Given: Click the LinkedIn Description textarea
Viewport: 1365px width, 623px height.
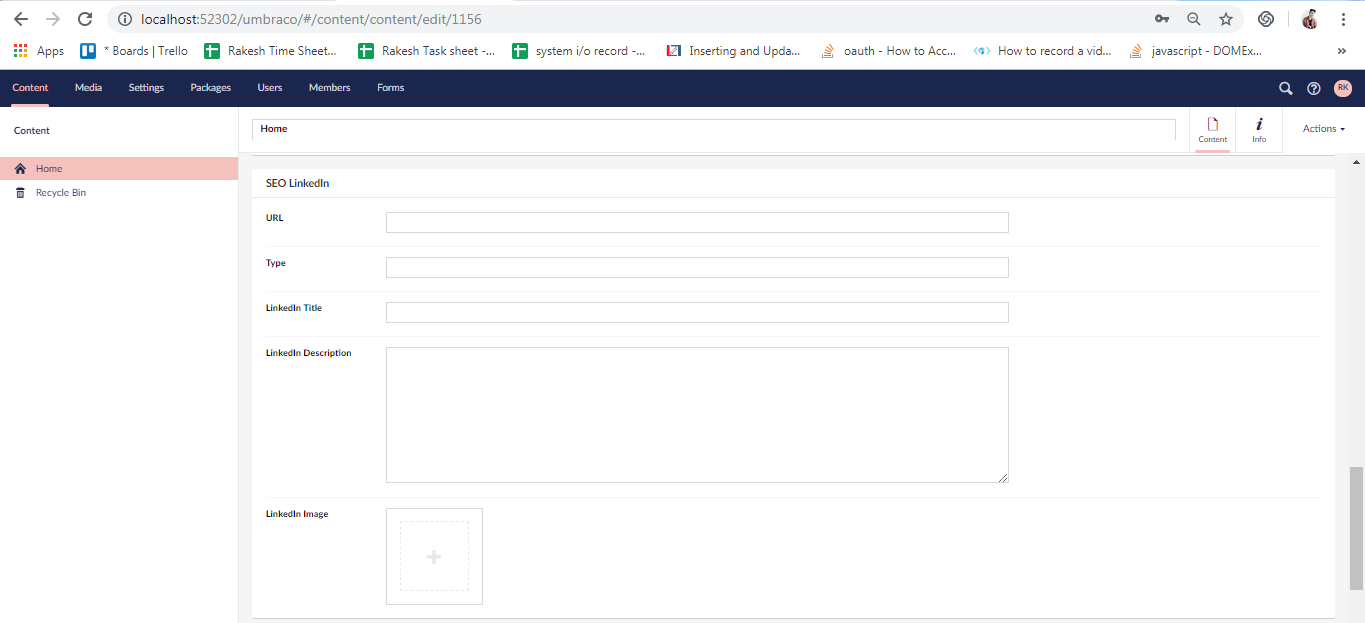Looking at the screenshot, I should 697,415.
